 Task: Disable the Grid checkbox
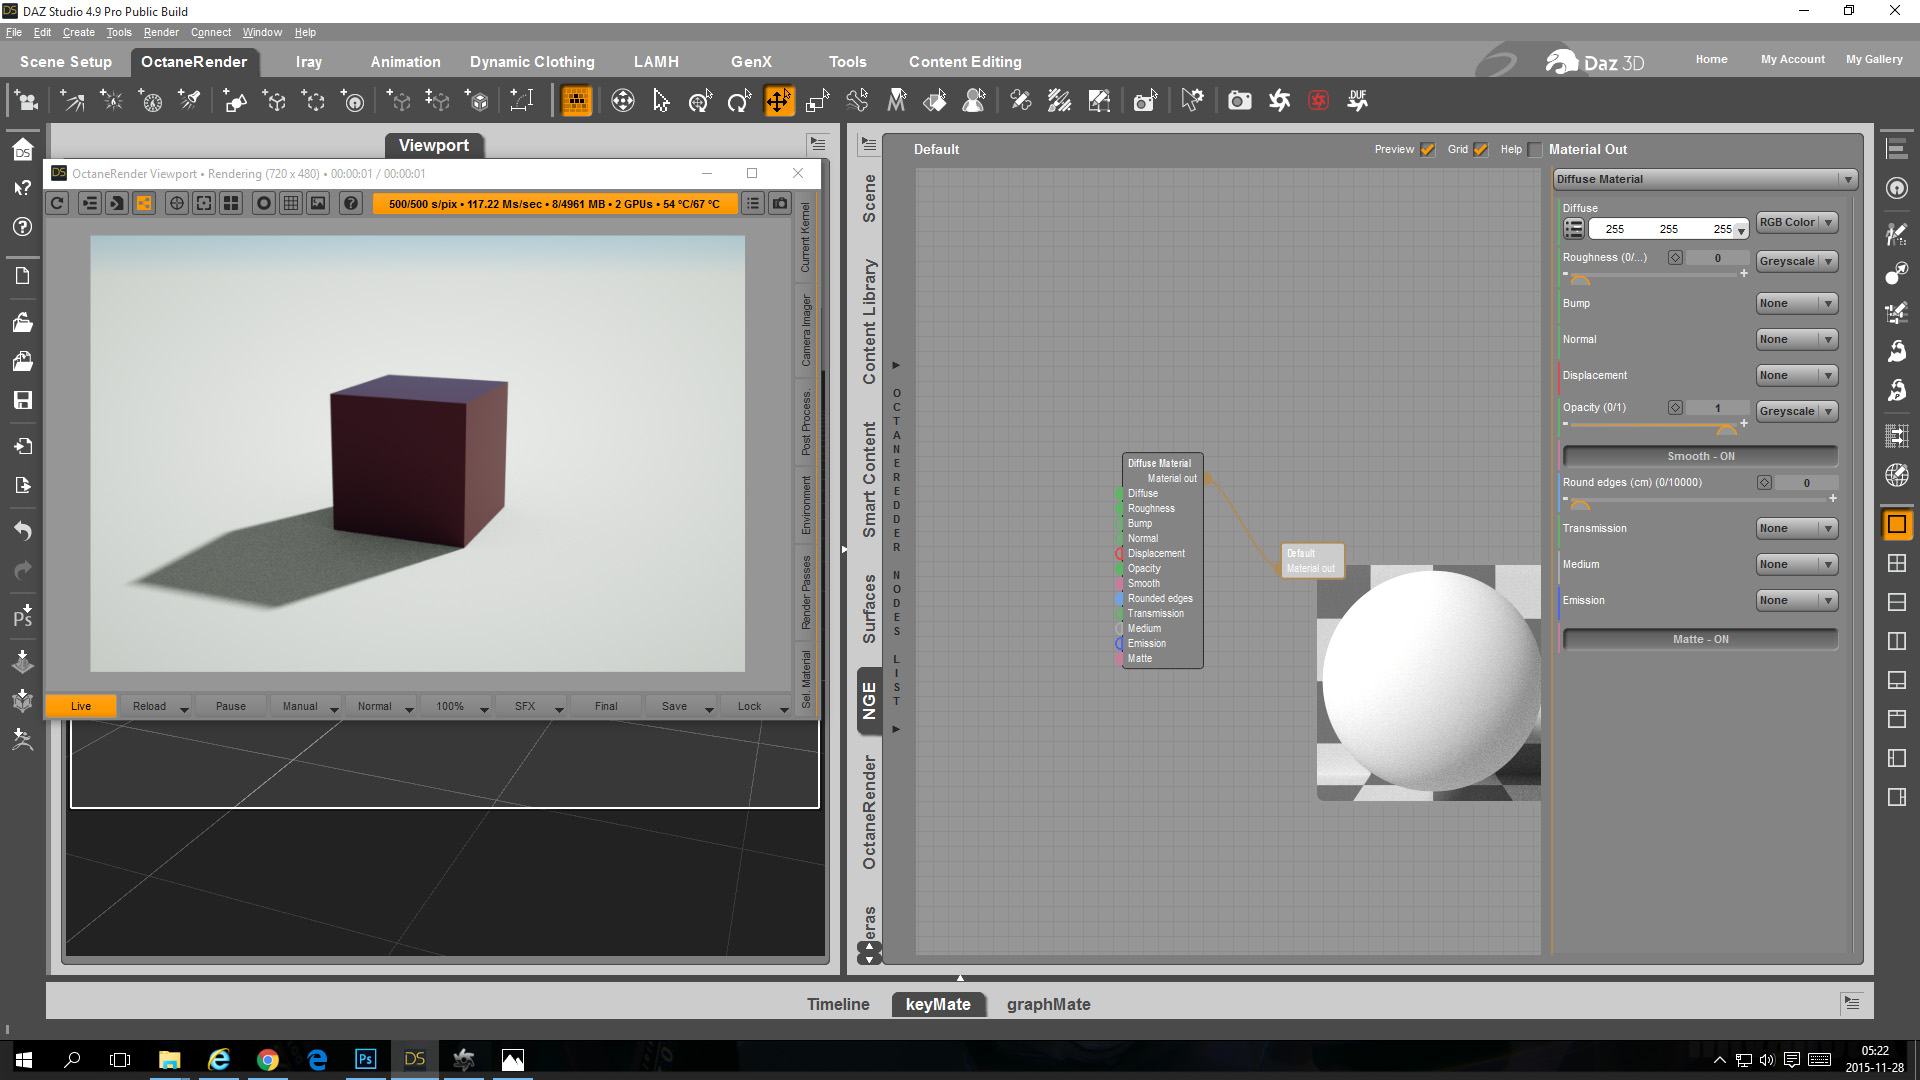point(1481,150)
